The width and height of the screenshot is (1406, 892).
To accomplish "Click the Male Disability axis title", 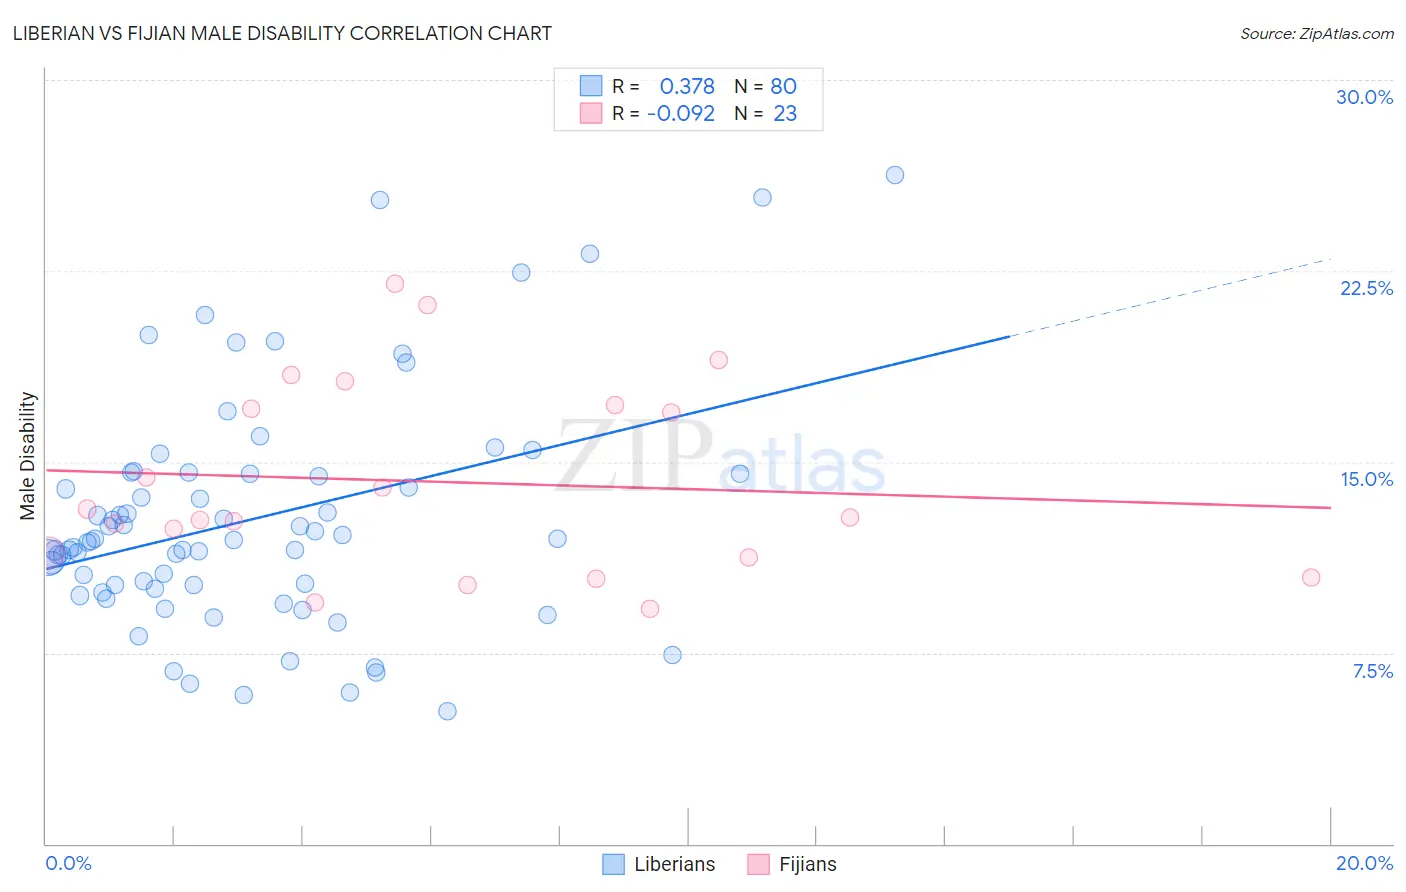I will click(x=28, y=455).
